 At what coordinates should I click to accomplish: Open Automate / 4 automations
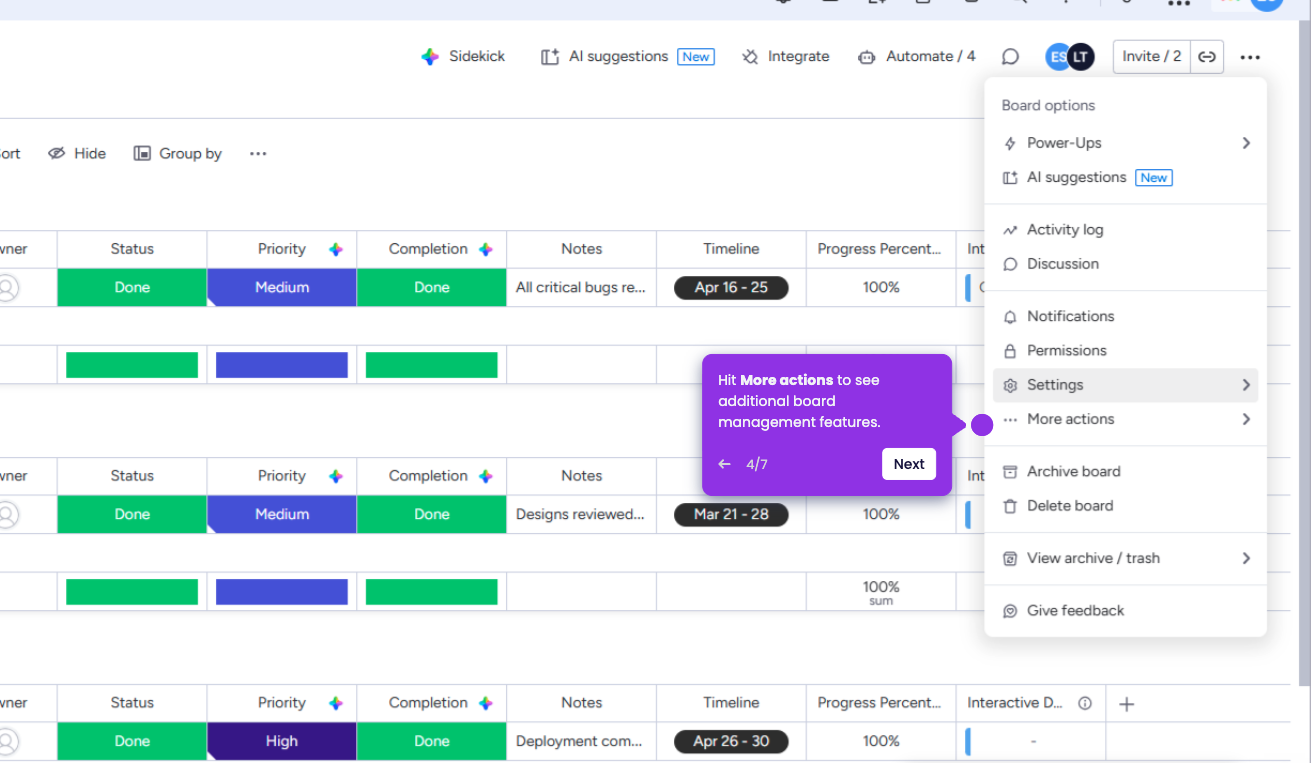(917, 57)
